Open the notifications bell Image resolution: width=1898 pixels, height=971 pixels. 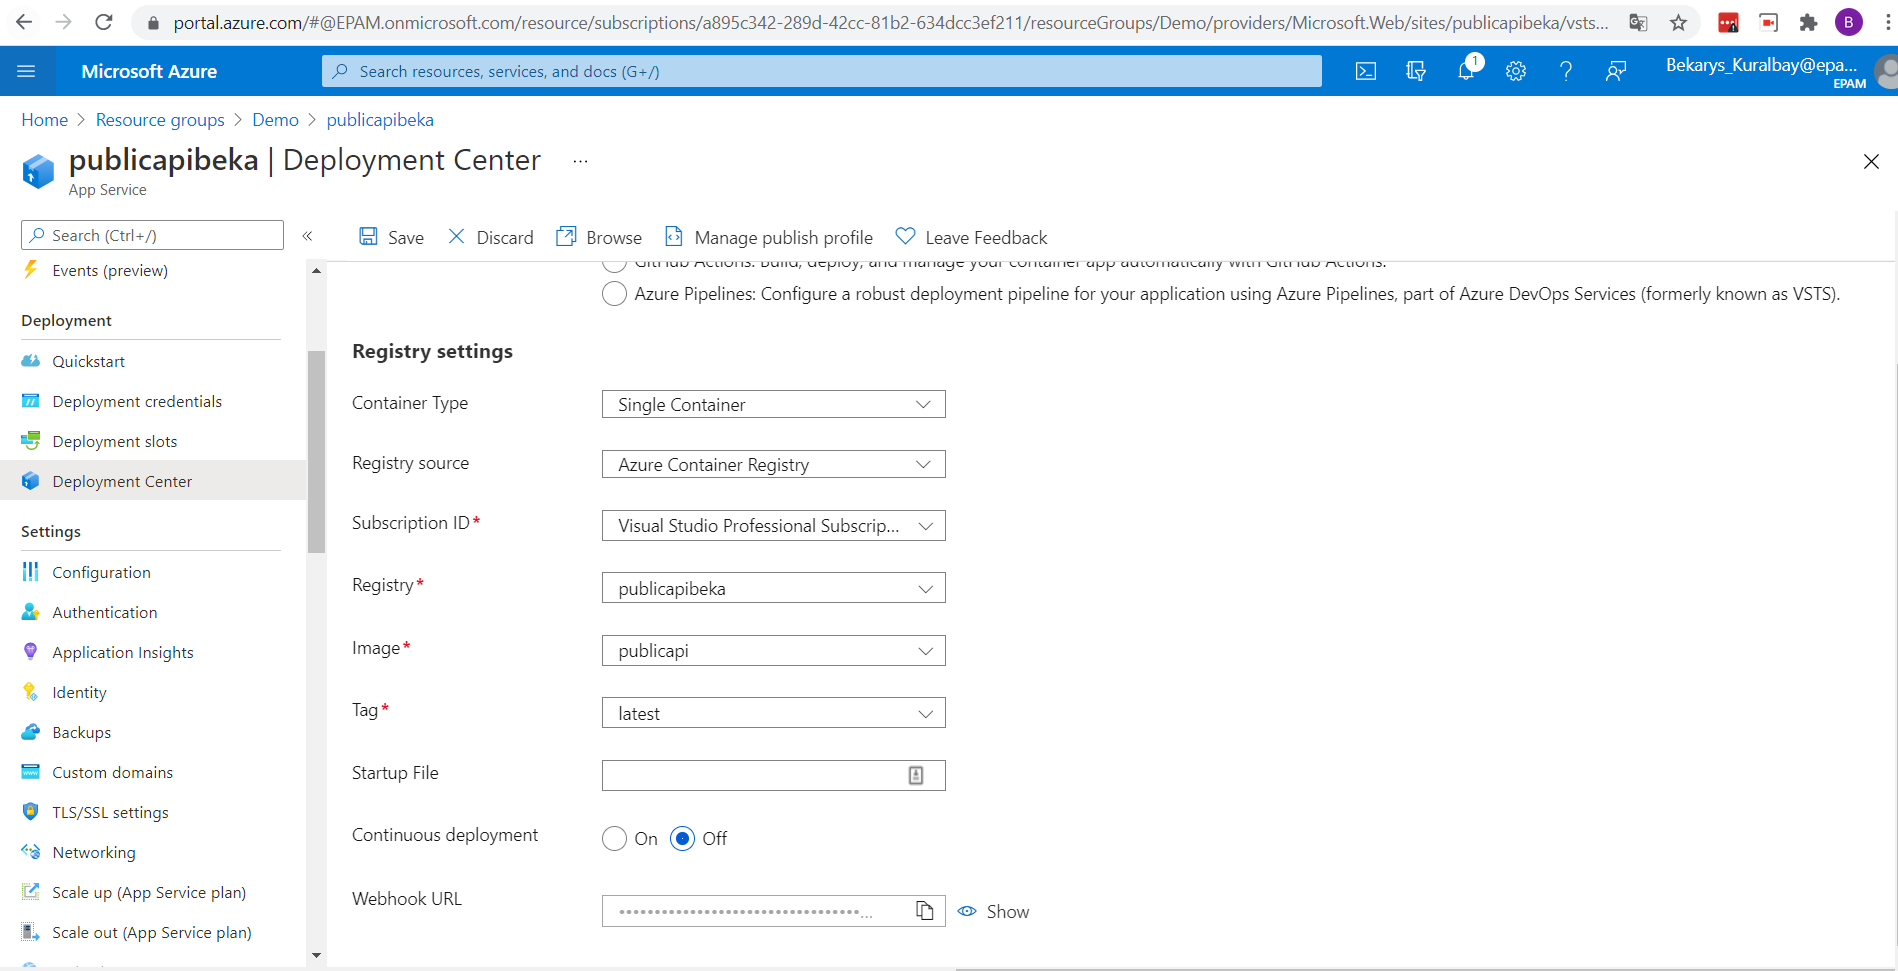pyautogui.click(x=1466, y=71)
